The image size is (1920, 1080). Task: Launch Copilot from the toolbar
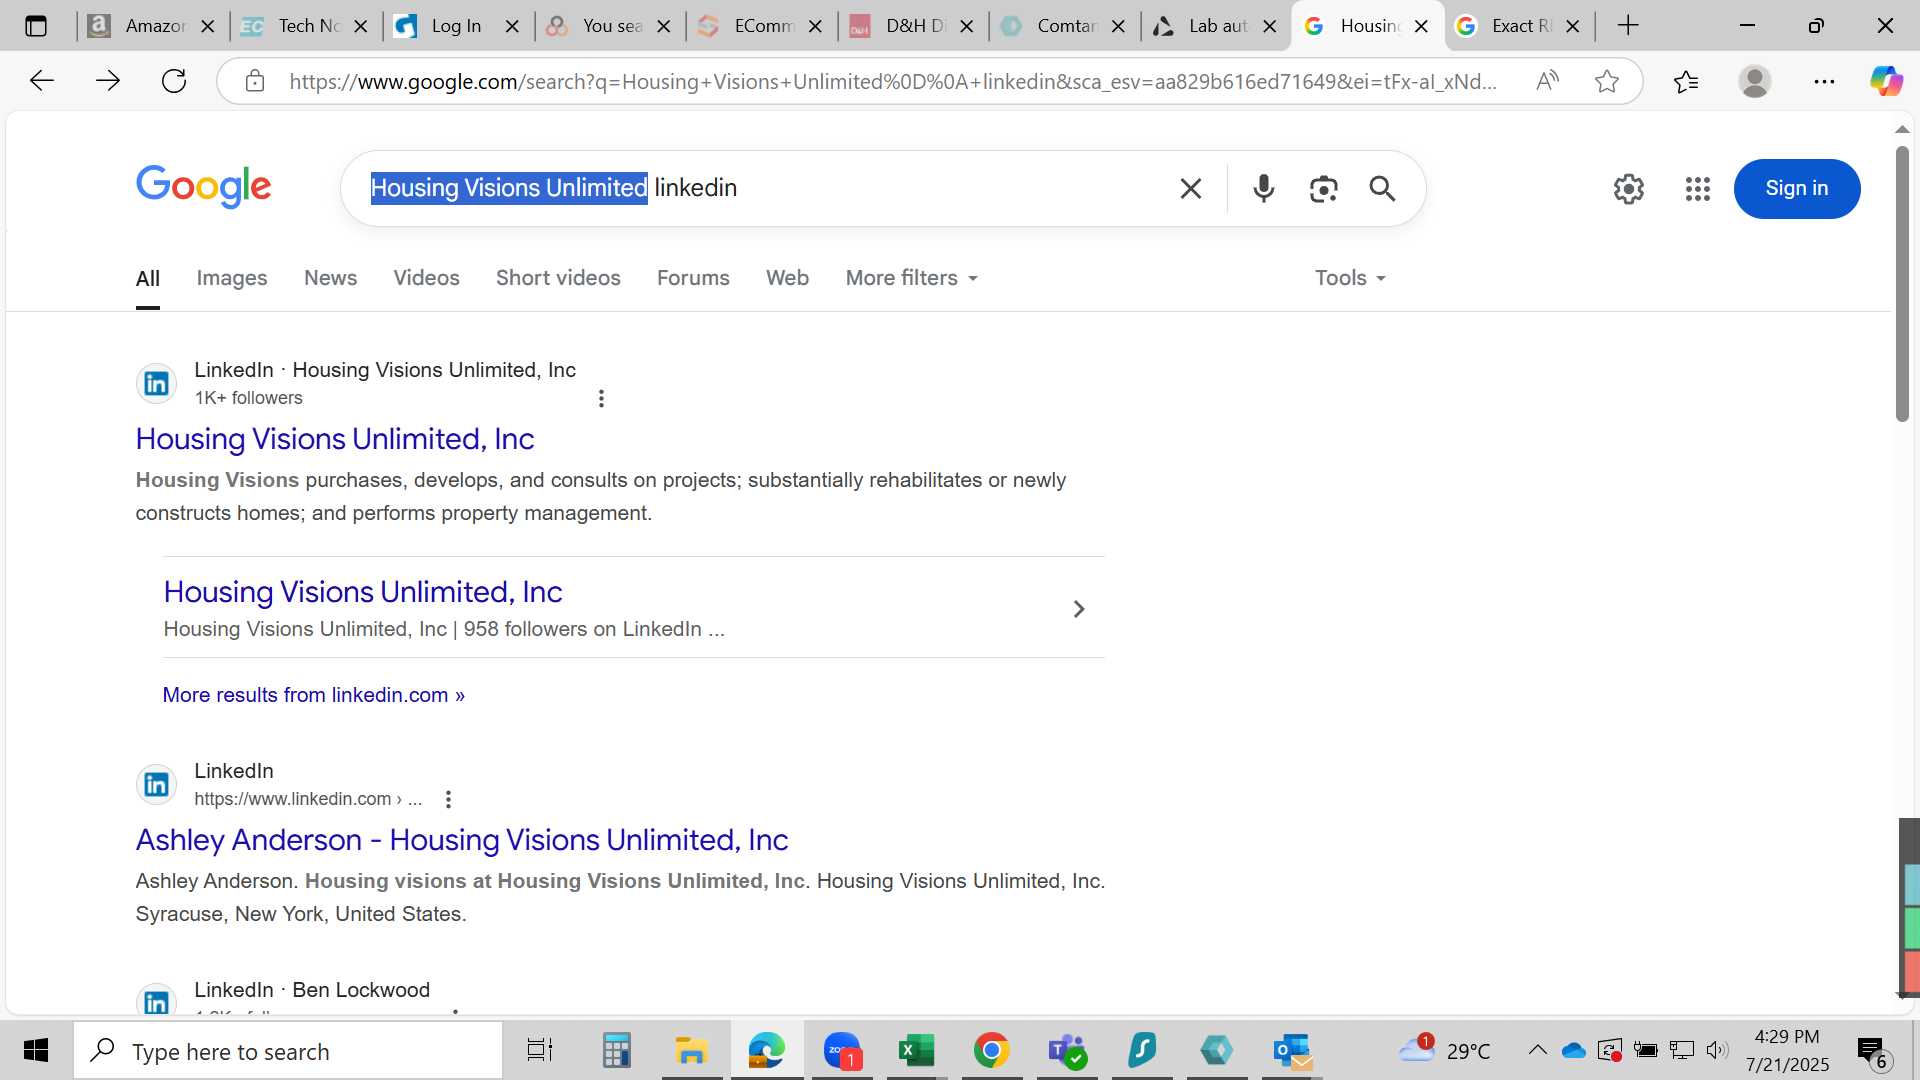[1886, 81]
